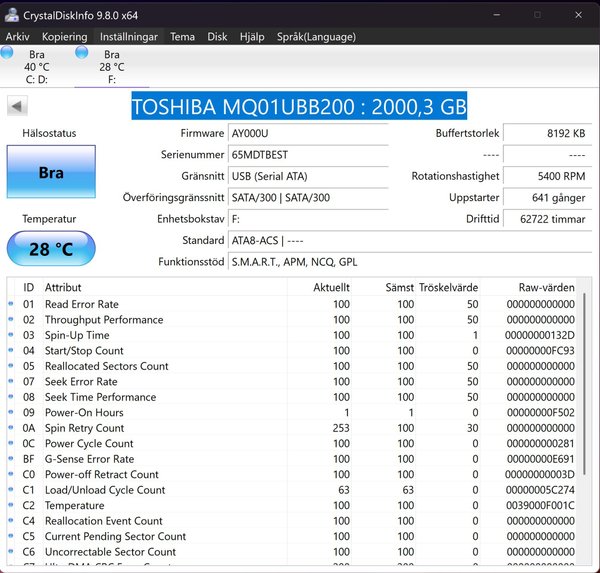The width and height of the screenshot is (600, 573).
Task: Open the Kopiering menu
Action: 65,37
